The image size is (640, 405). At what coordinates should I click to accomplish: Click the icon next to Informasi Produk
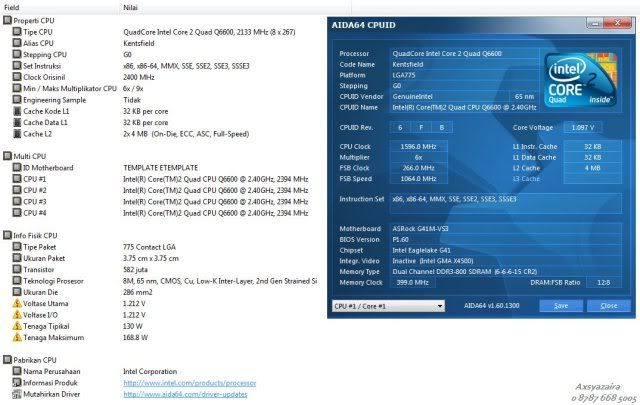click(17, 383)
